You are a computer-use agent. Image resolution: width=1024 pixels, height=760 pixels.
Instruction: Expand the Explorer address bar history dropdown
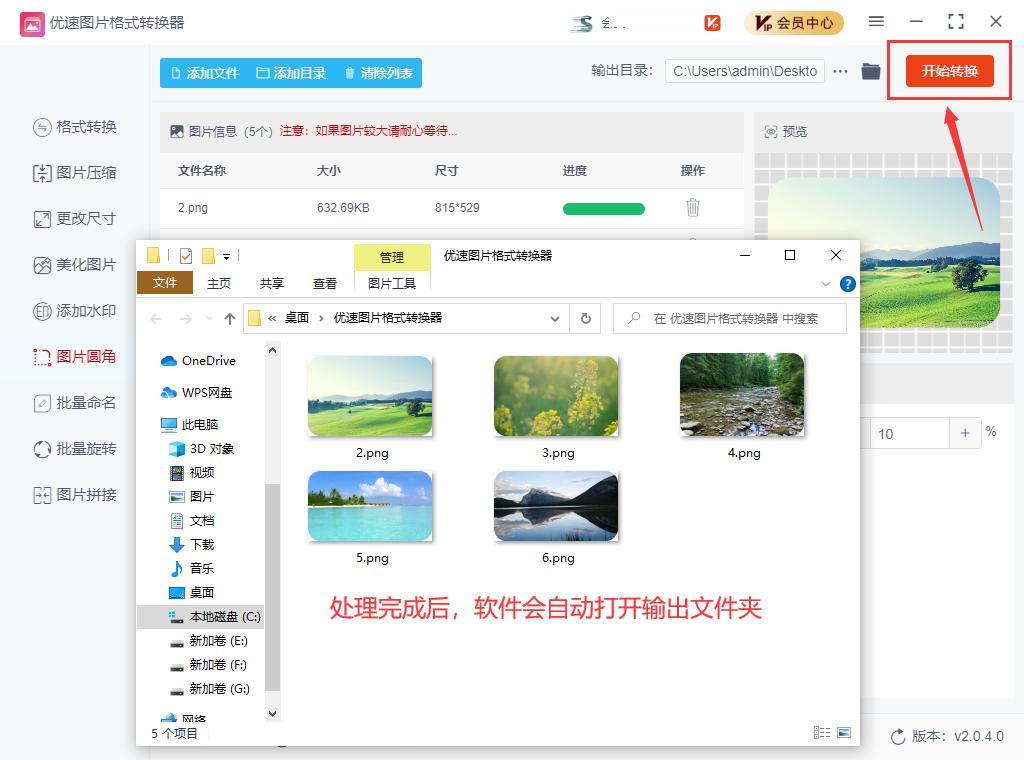555,319
